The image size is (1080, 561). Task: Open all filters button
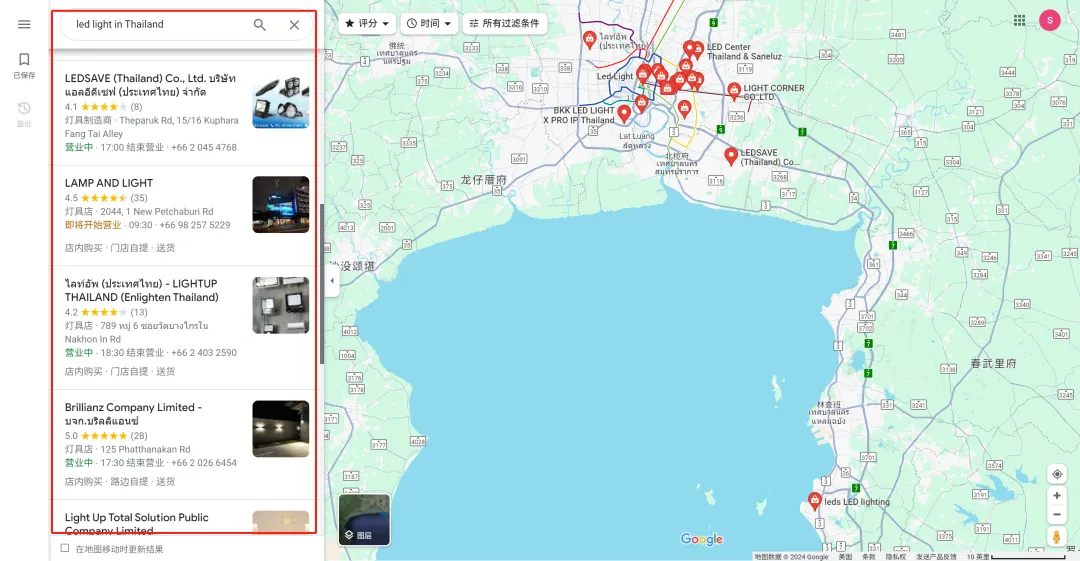click(504, 23)
